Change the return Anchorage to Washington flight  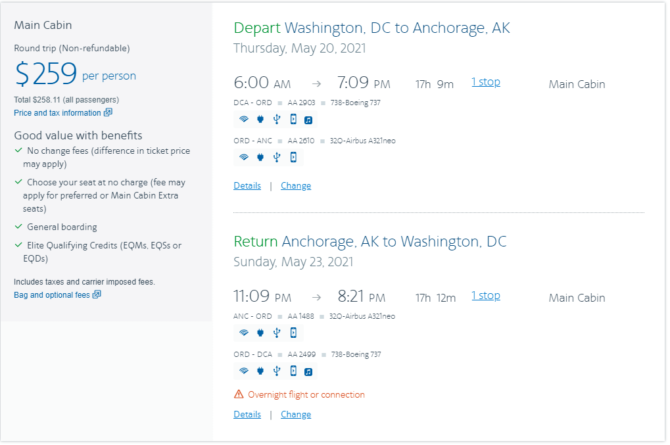coord(296,414)
